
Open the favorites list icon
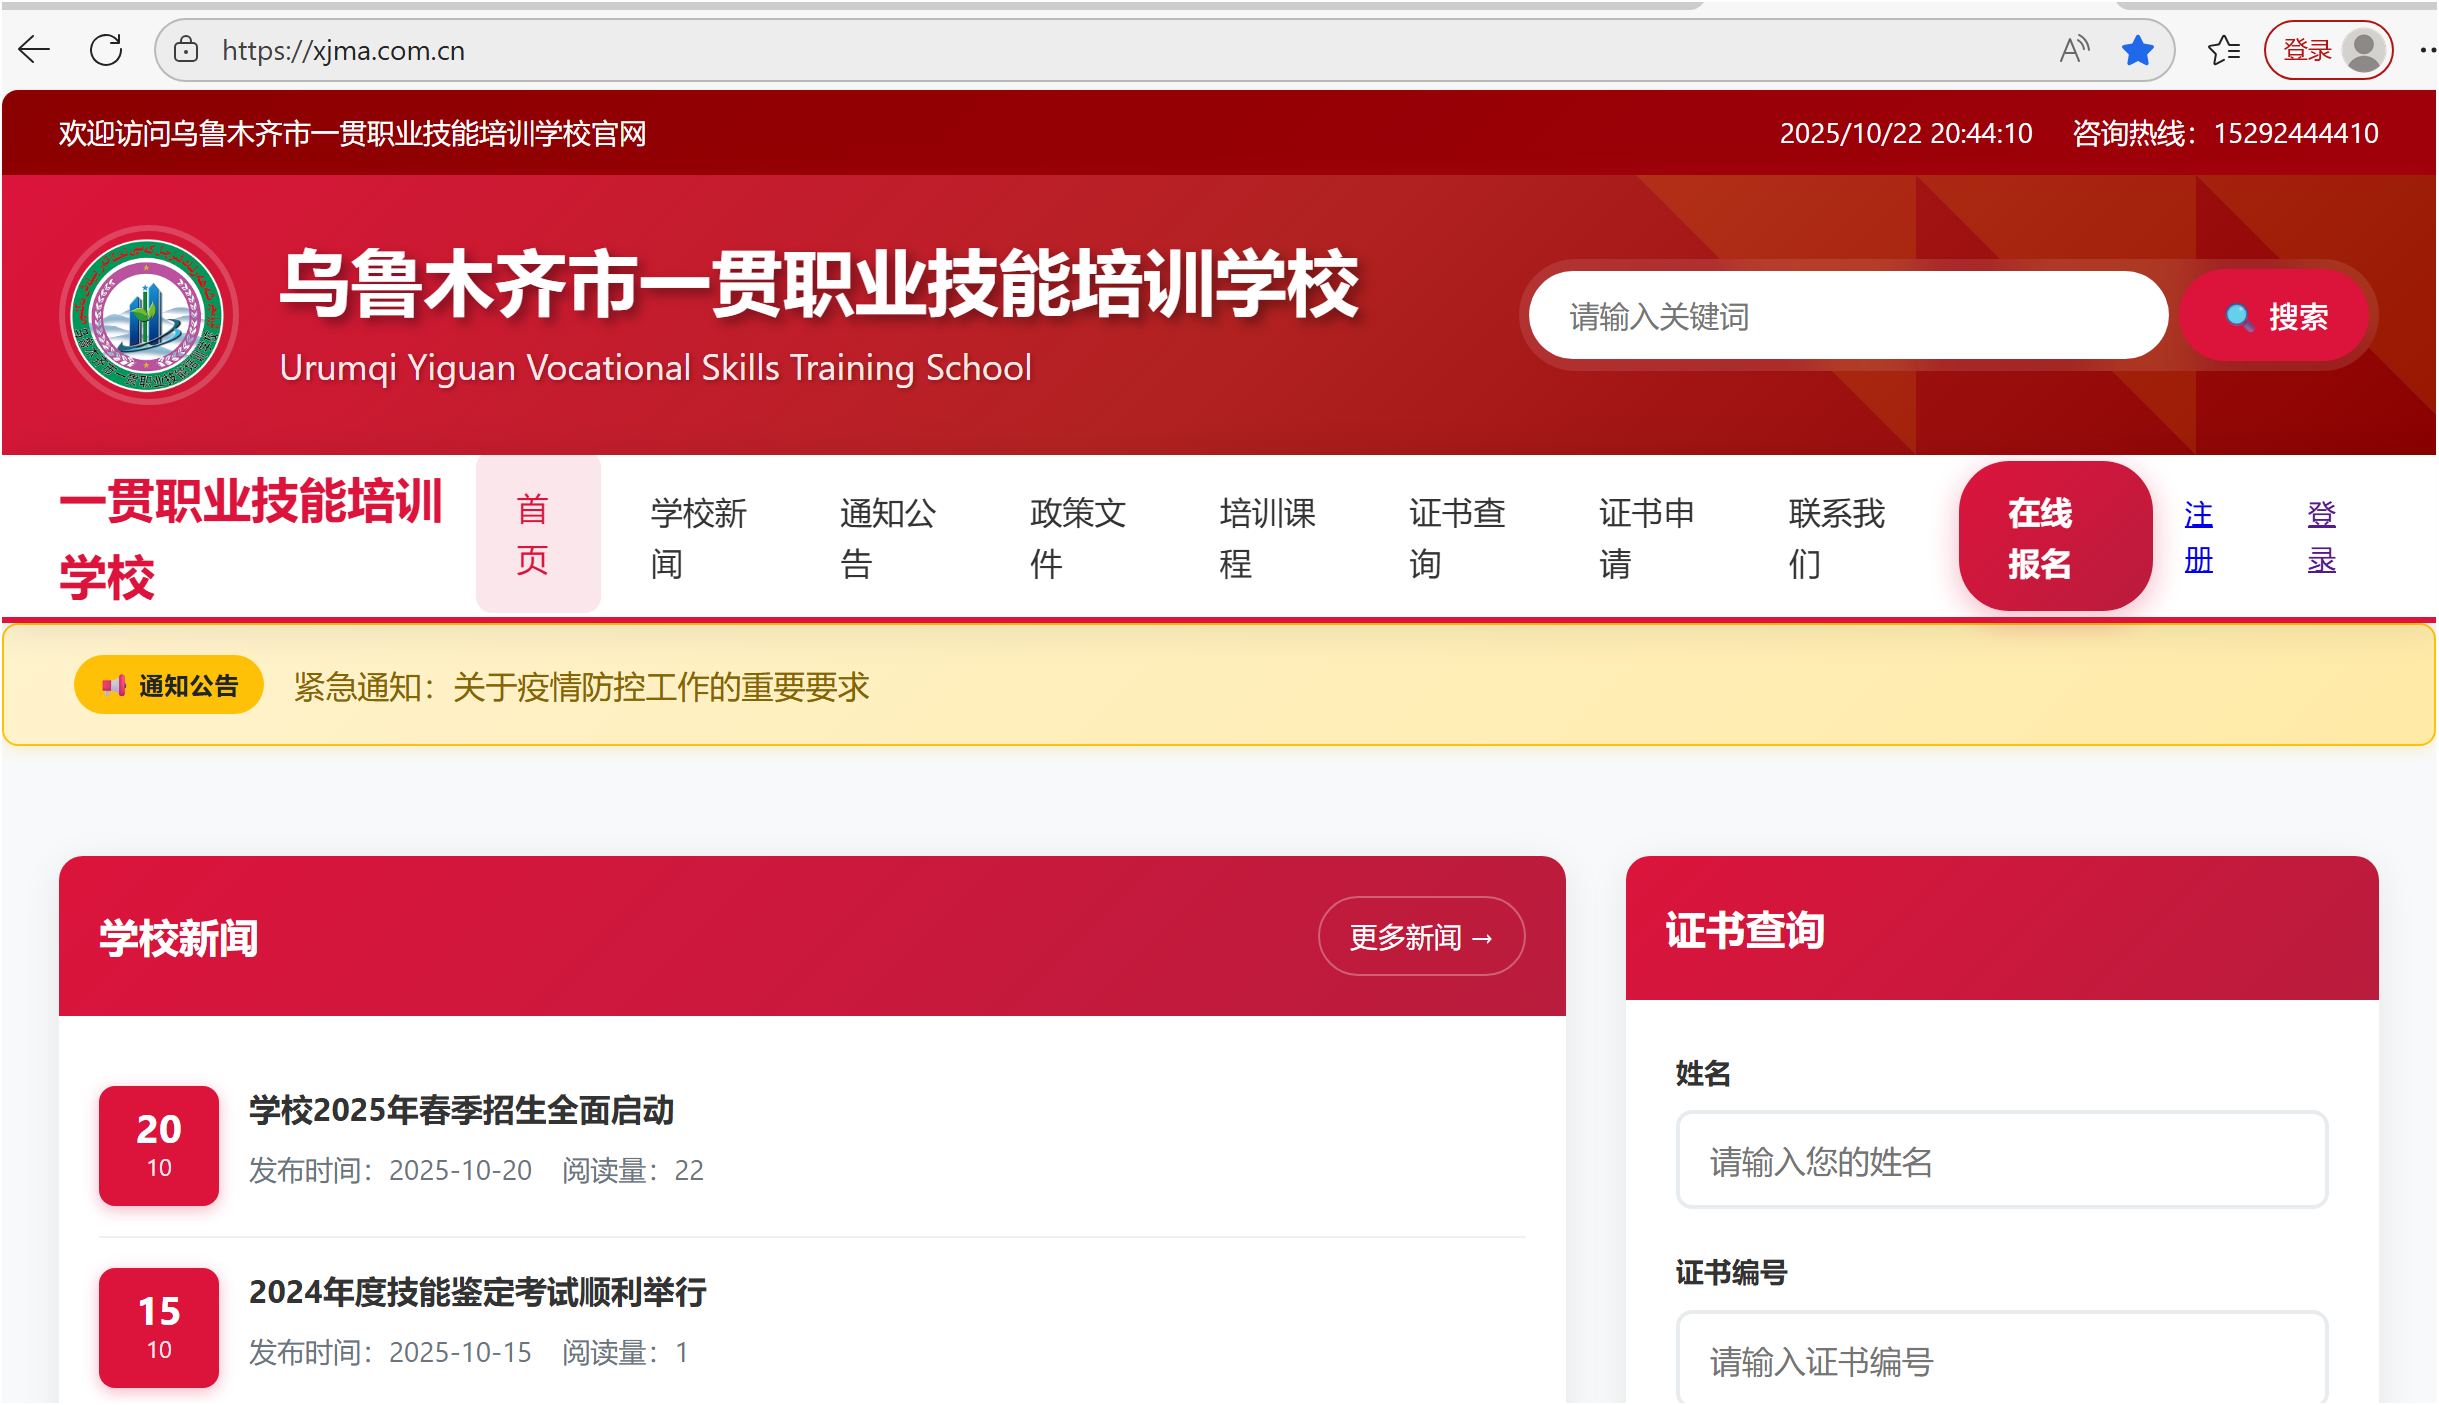click(2223, 50)
